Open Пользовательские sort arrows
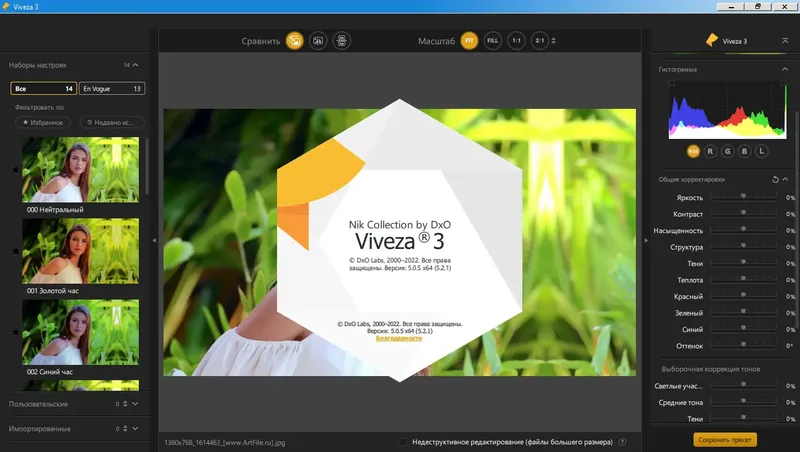Viewport: 800px width, 452px height. [x=125, y=404]
